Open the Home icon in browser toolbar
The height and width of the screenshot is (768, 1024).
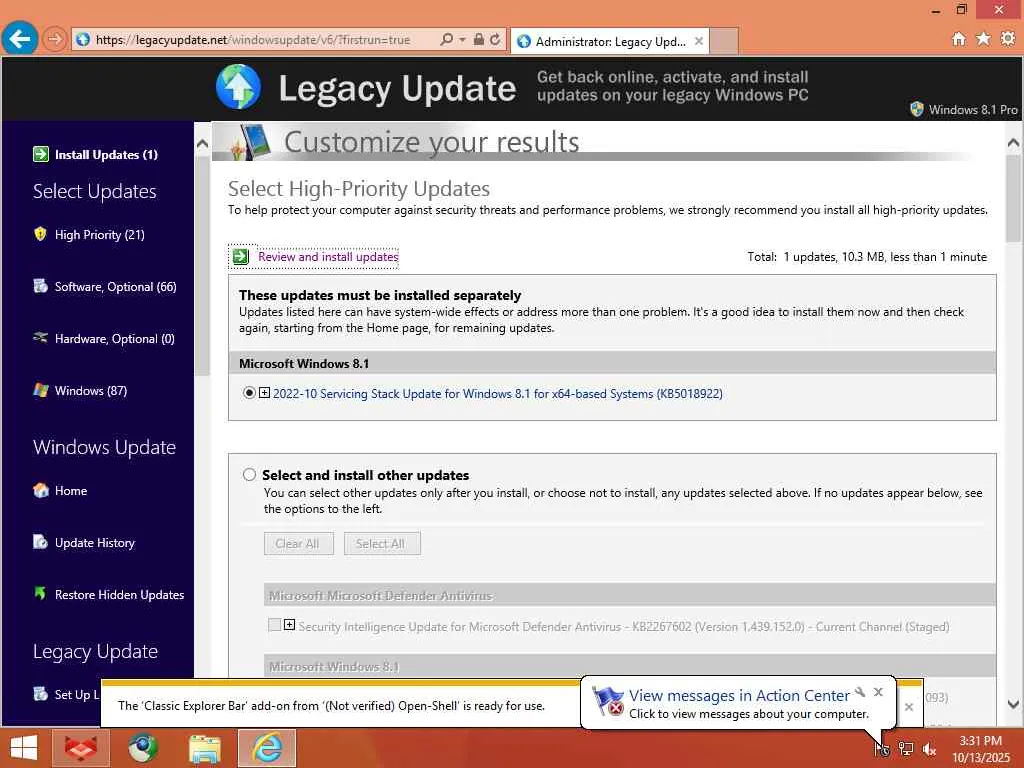pos(958,39)
